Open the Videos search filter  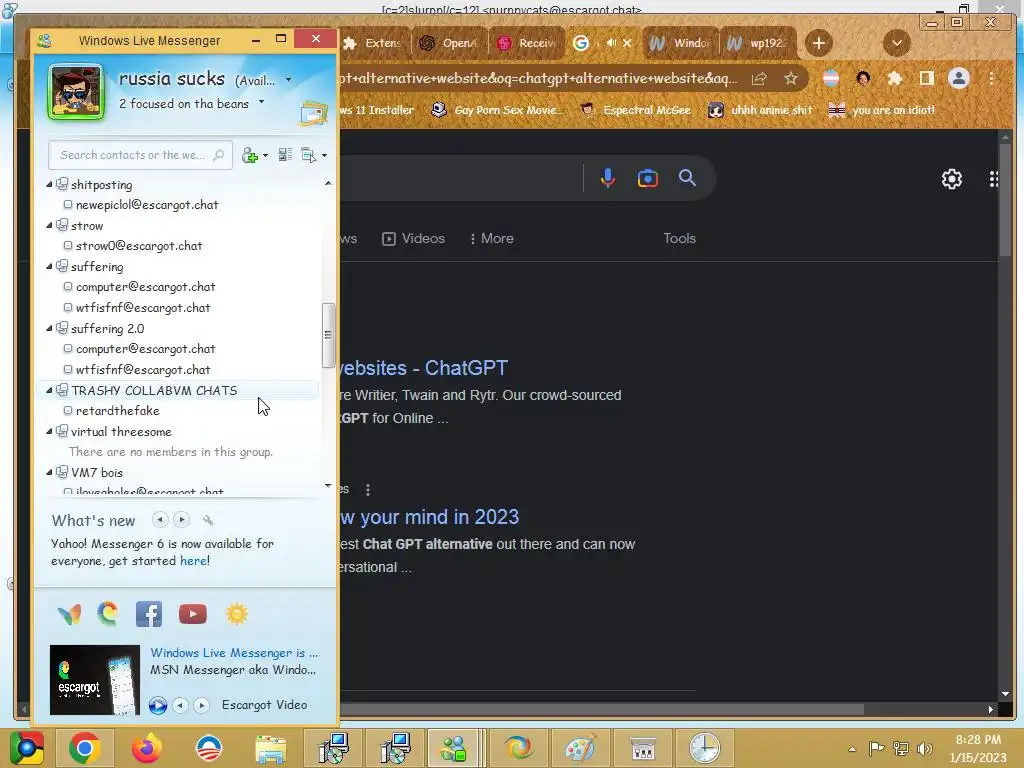click(x=413, y=238)
